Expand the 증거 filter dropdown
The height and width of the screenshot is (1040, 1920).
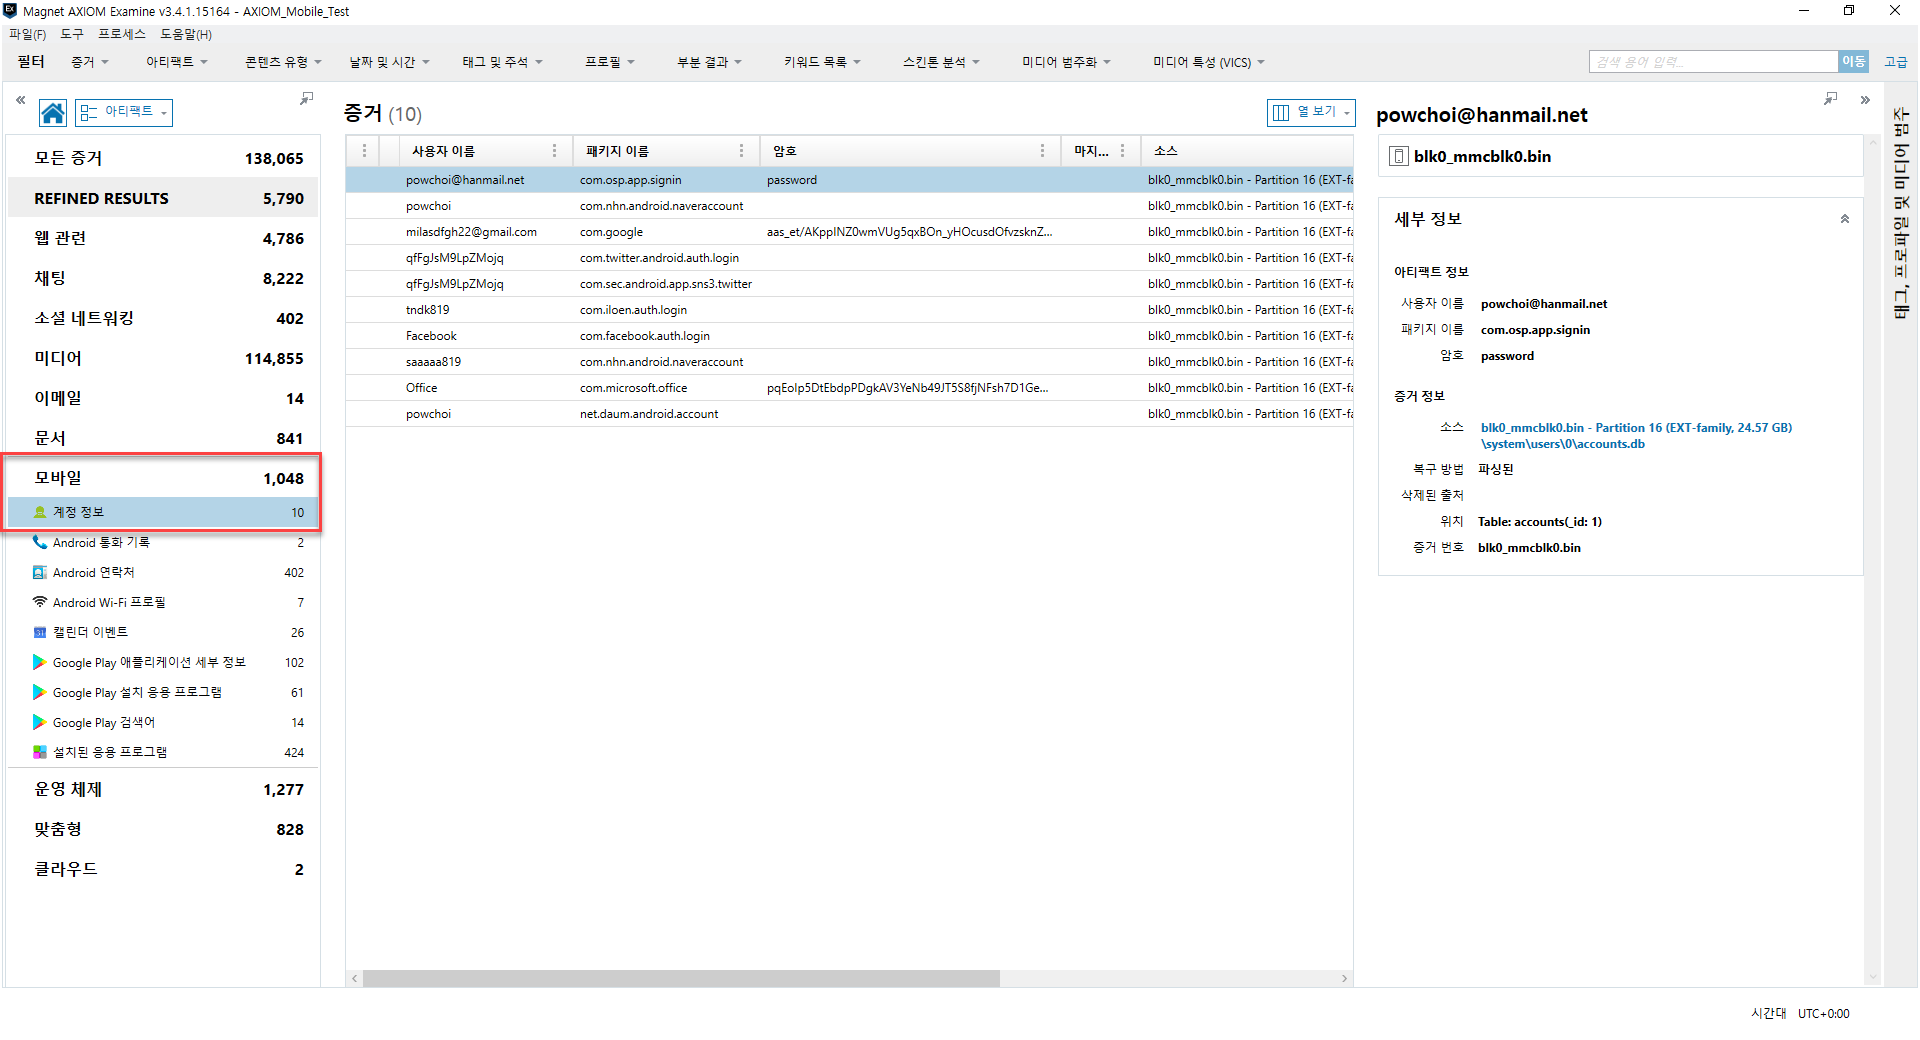[x=90, y=62]
